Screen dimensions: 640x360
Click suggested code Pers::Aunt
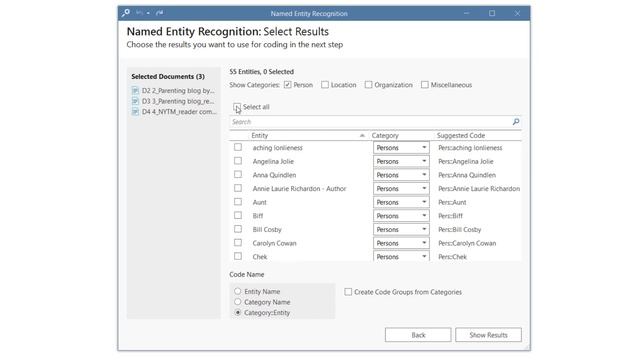[x=452, y=202]
